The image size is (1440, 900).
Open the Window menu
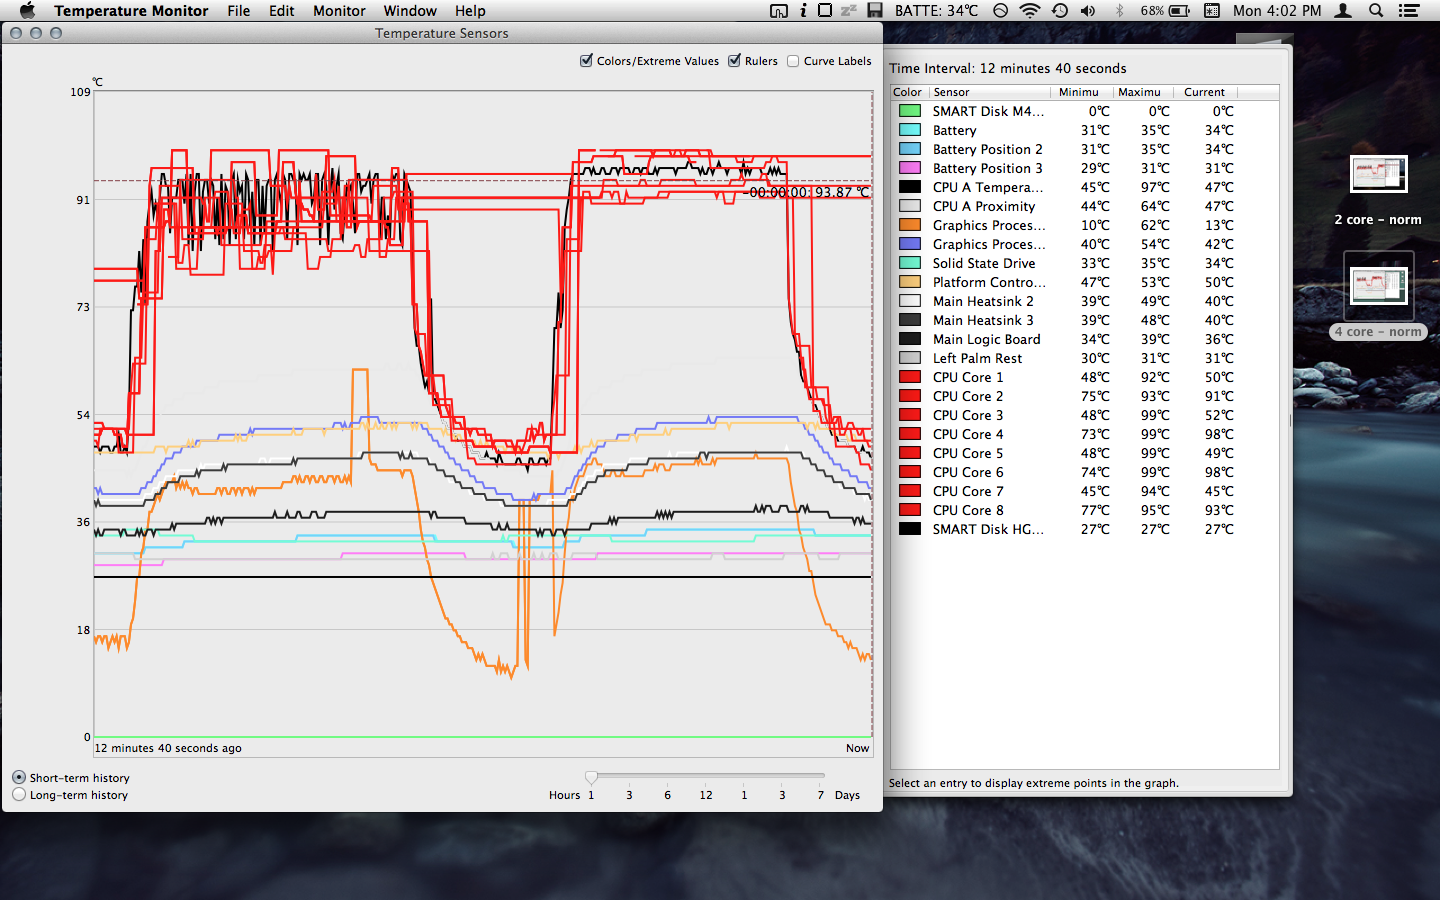tap(410, 11)
